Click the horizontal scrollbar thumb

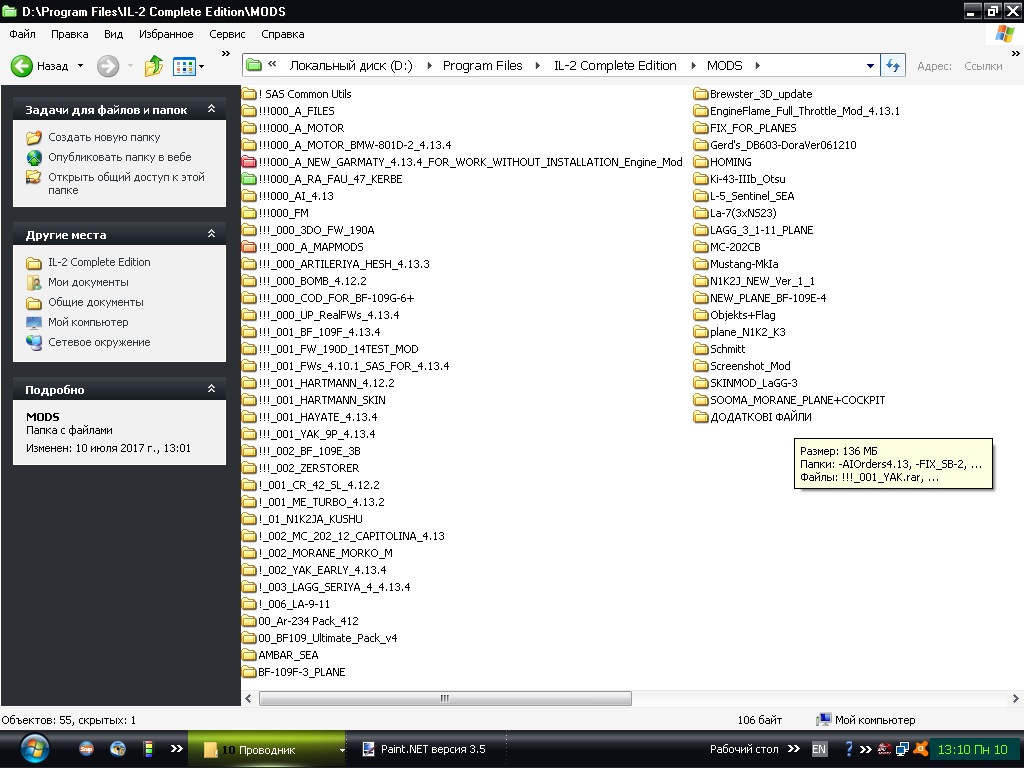tap(445, 698)
